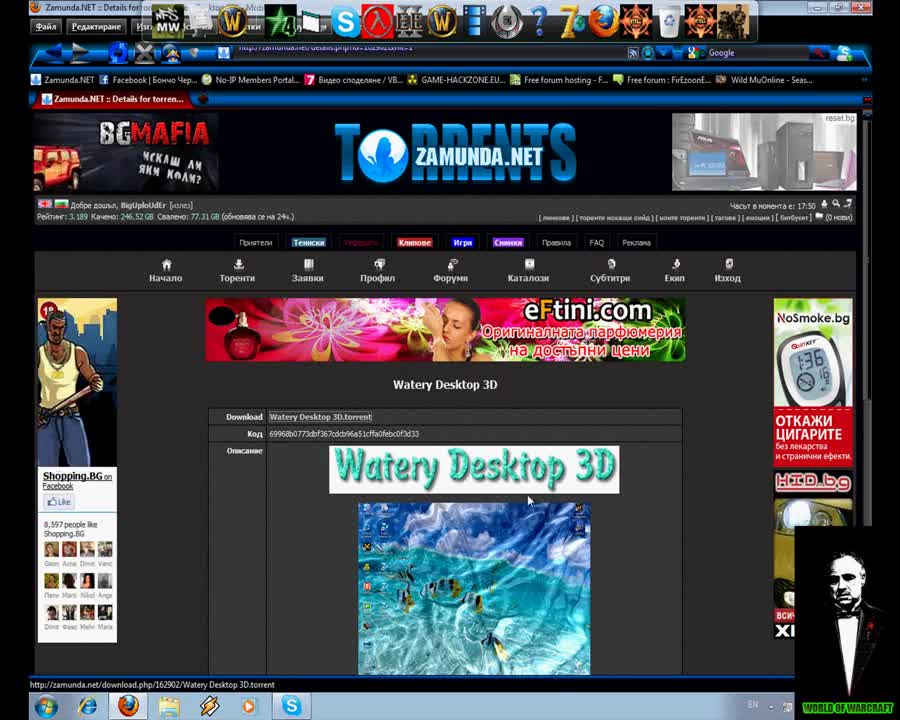The image size is (900, 720).
Task: Open the Тениски tab link
Action: click(x=309, y=242)
